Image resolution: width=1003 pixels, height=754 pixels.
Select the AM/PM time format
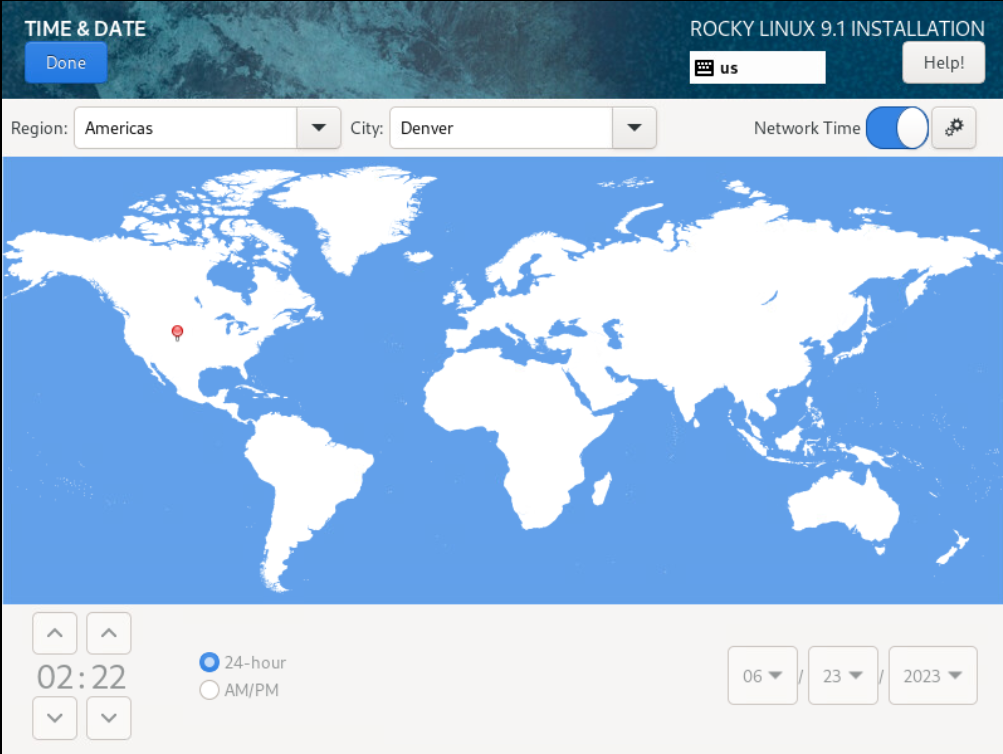[x=210, y=690]
